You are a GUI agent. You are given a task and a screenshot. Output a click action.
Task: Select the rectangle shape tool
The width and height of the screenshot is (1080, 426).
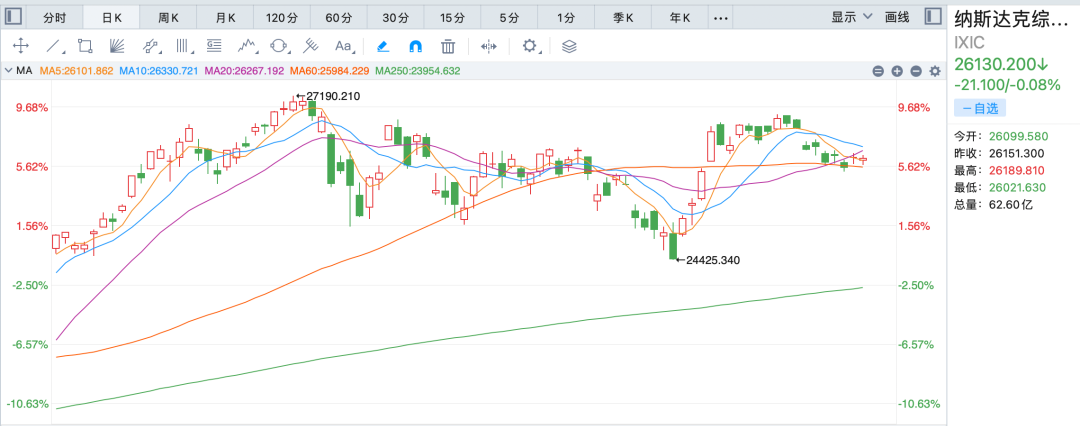[x=85, y=47]
